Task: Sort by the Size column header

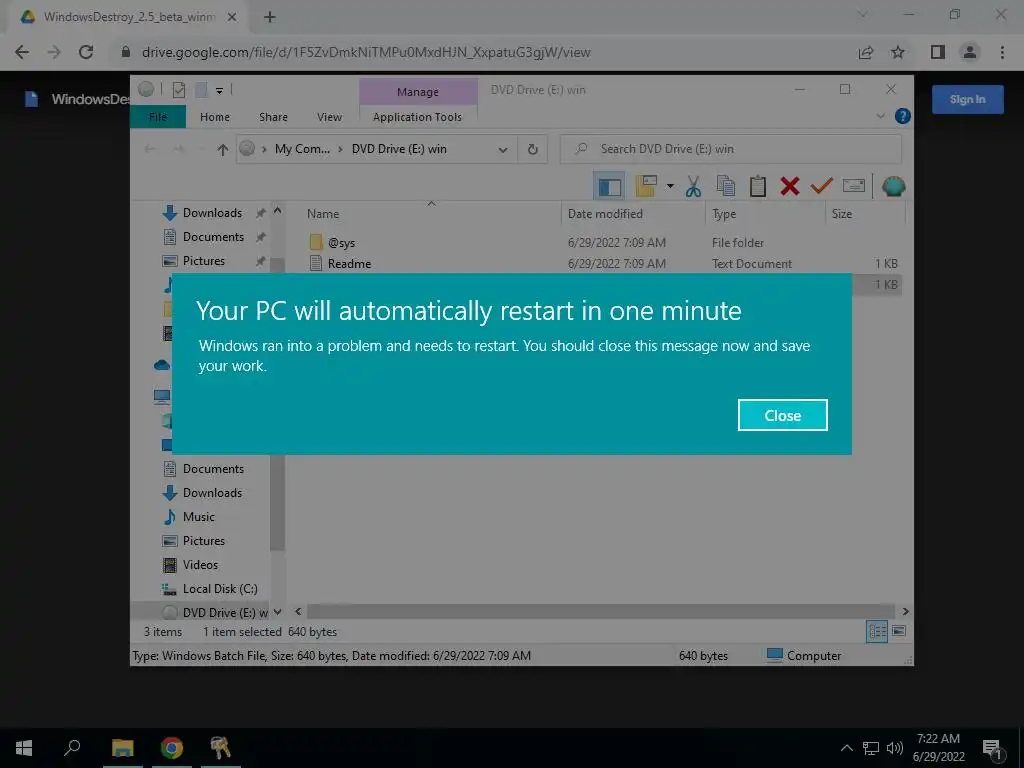Action: (841, 214)
